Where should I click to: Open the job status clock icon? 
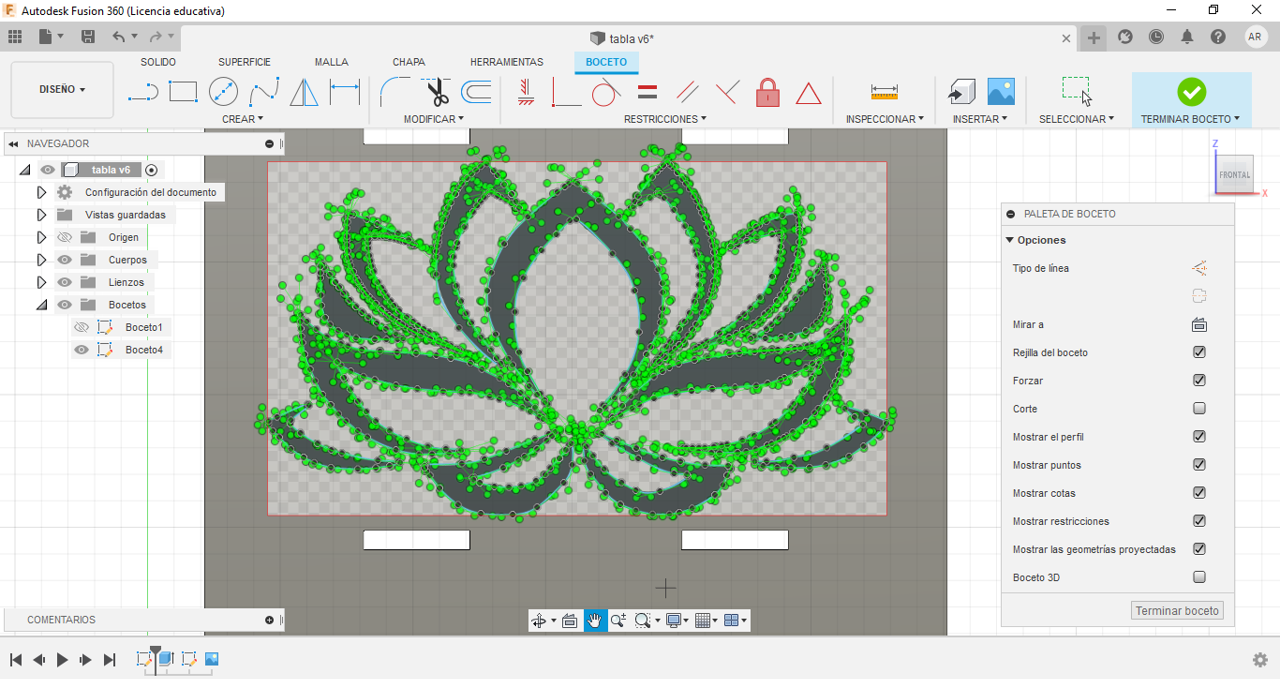pos(1156,37)
